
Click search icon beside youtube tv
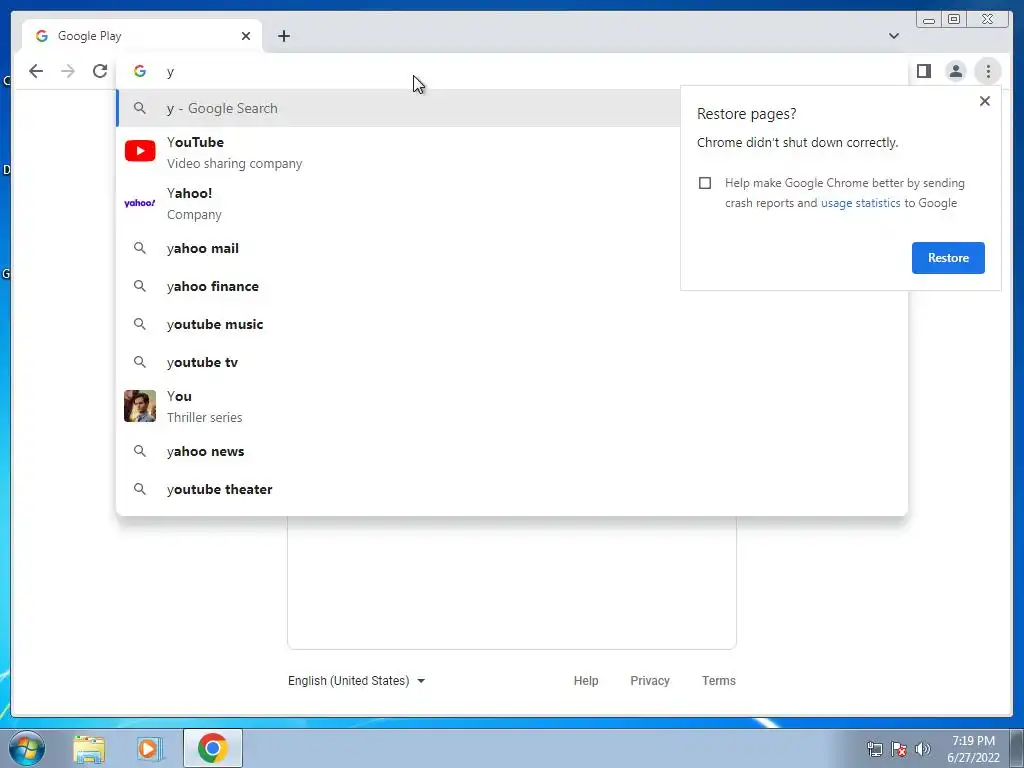click(x=140, y=362)
